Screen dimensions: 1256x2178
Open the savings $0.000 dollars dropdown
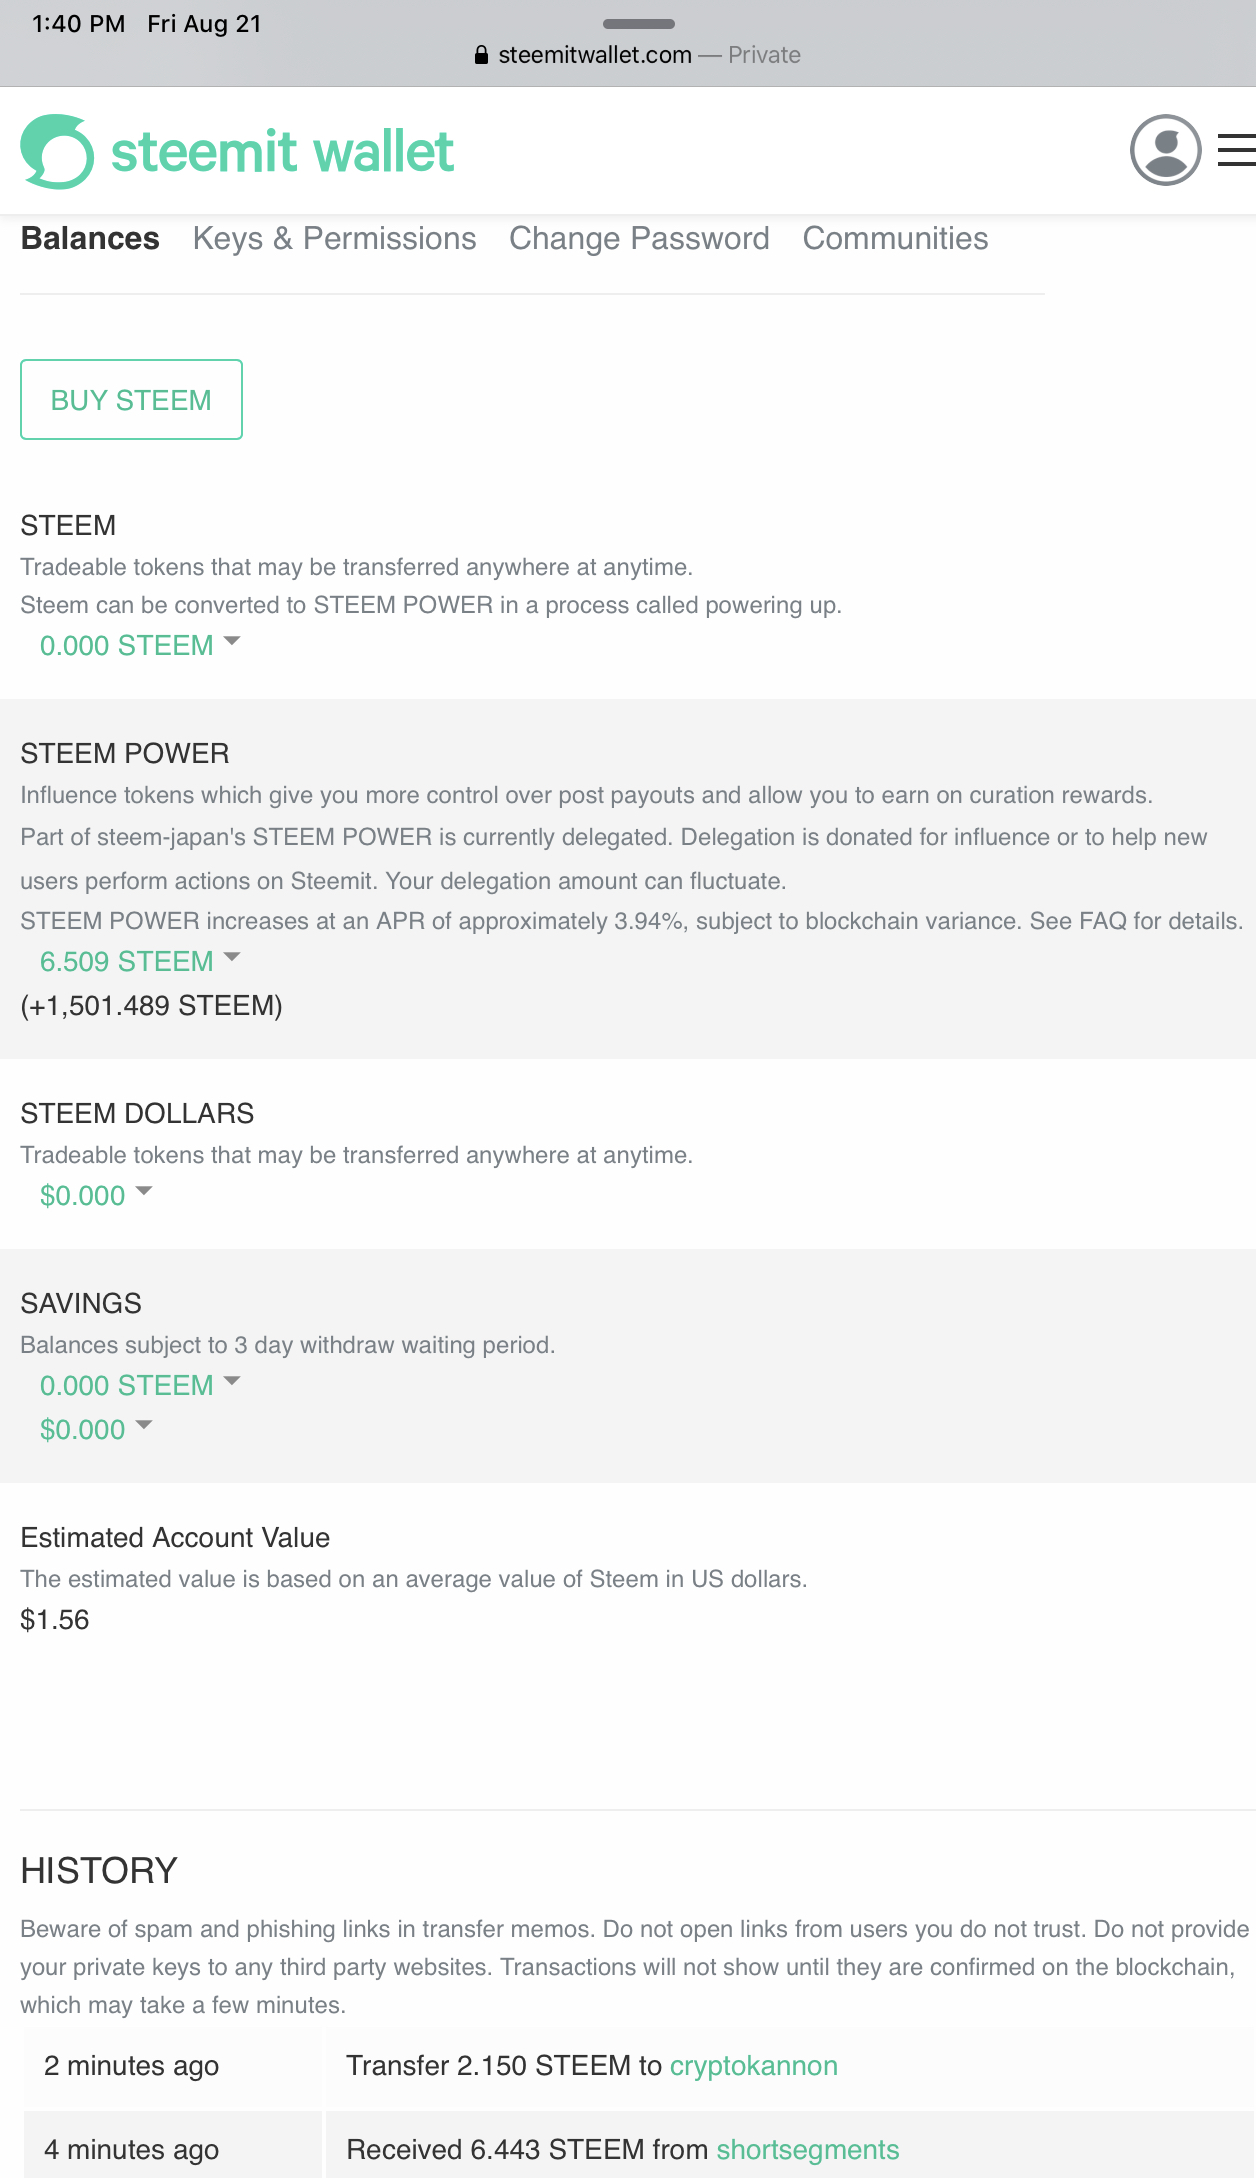pyautogui.click(x=96, y=1429)
